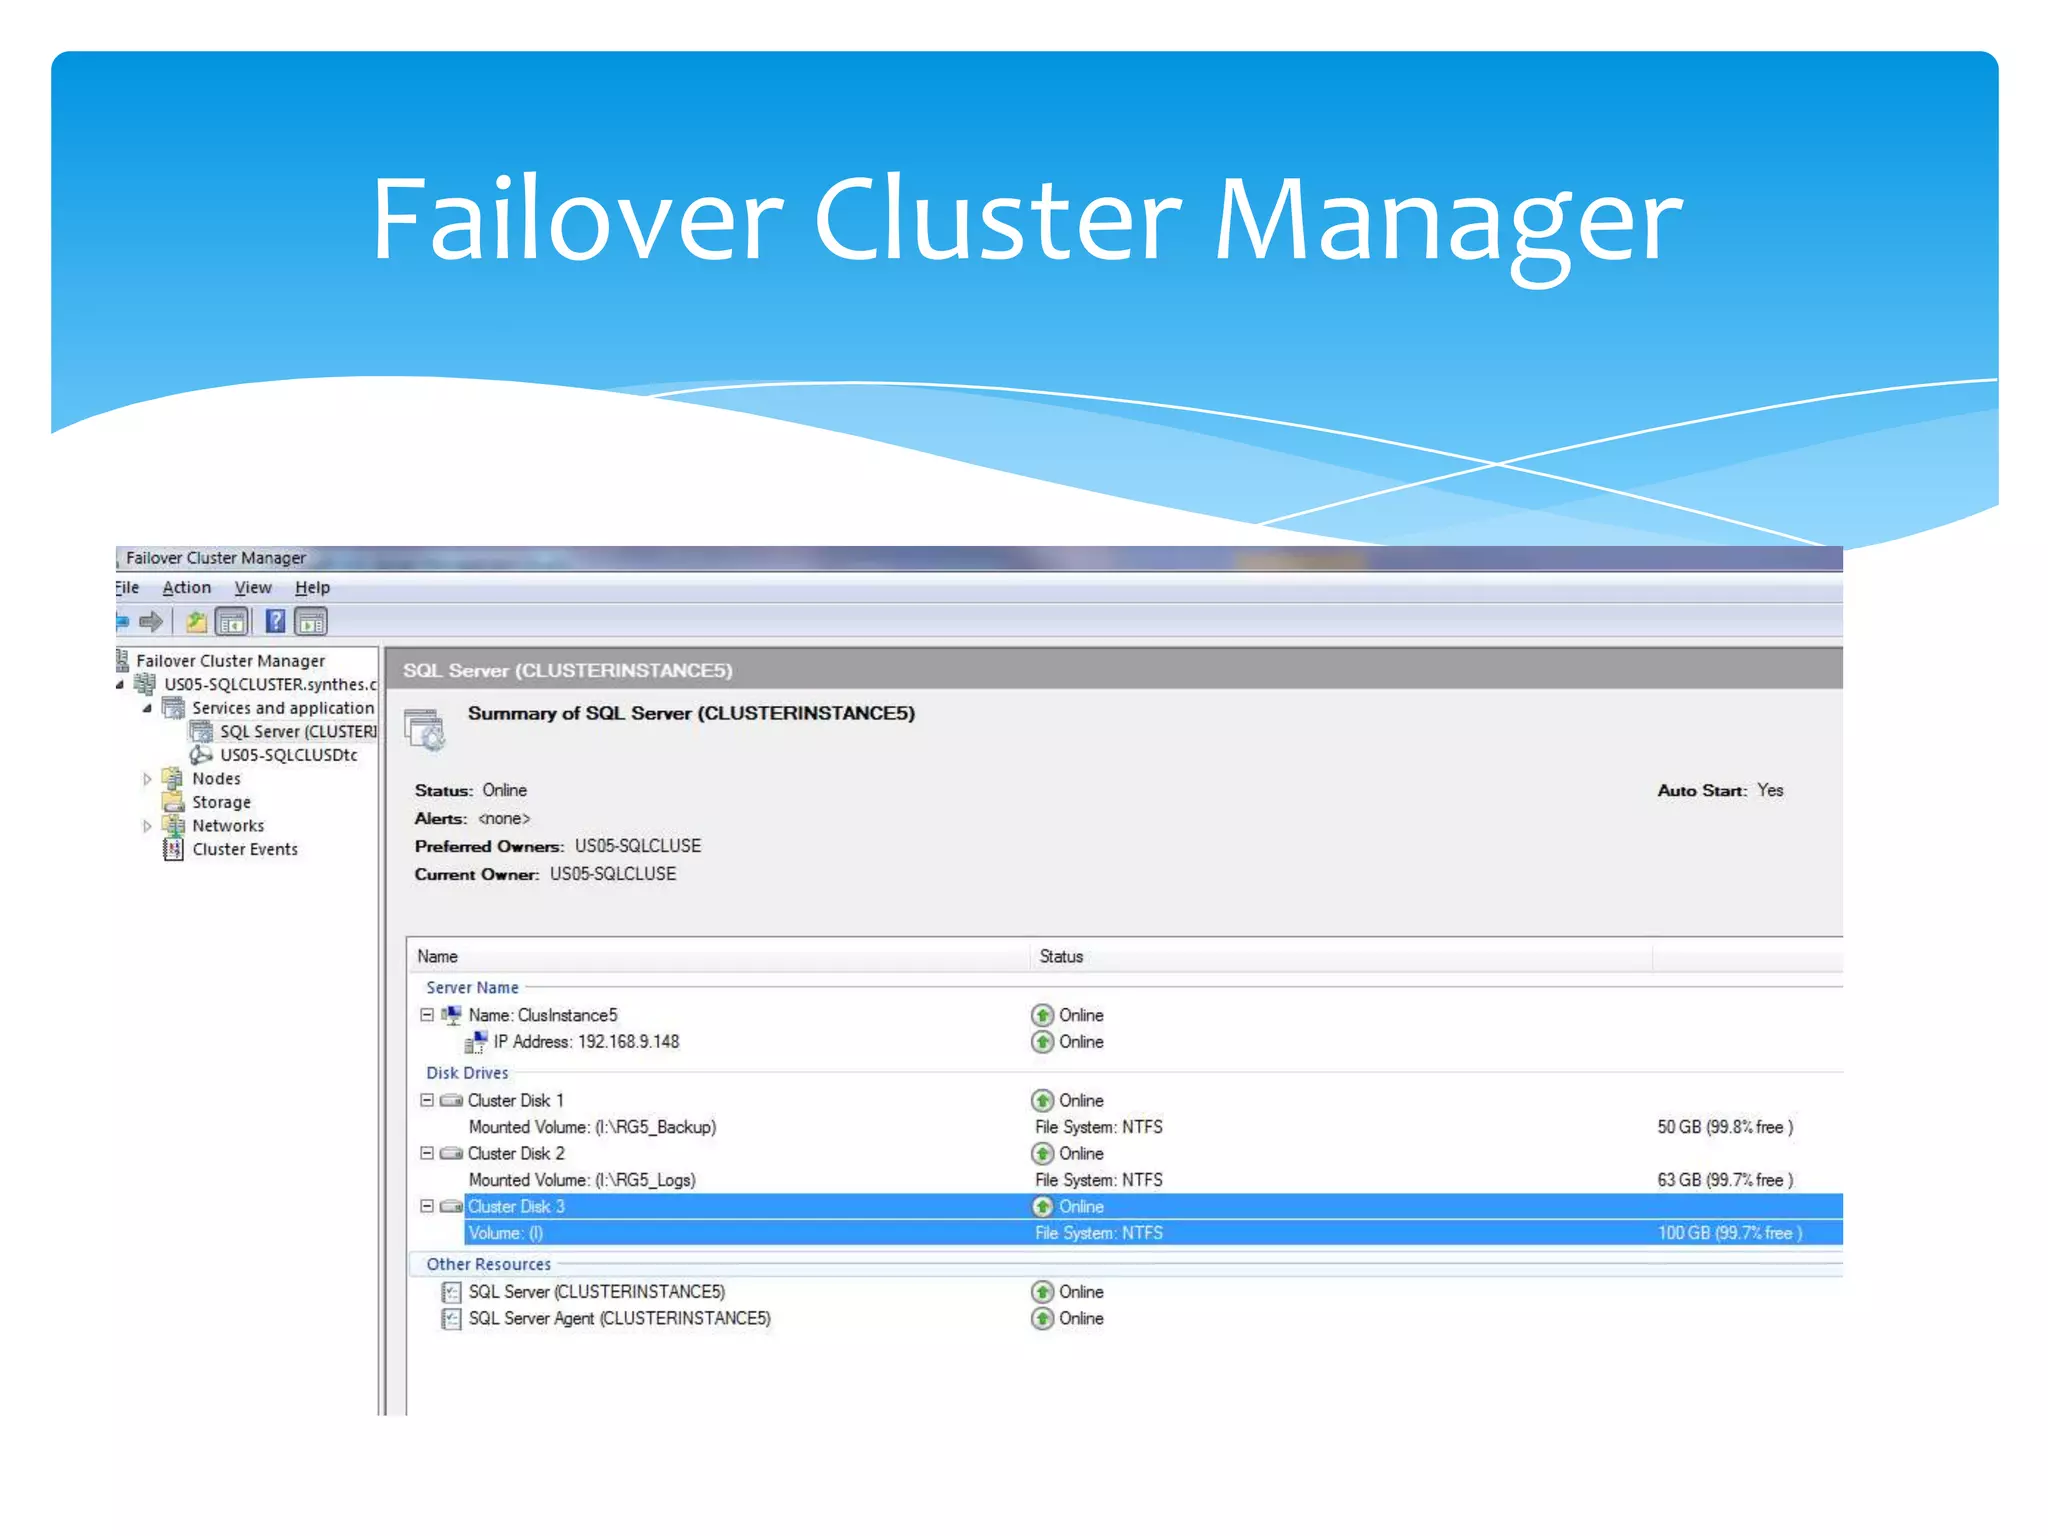This screenshot has height=1536, width=2048.
Task: Collapse the Name: ClusInstance5 resource
Action: tap(427, 1014)
